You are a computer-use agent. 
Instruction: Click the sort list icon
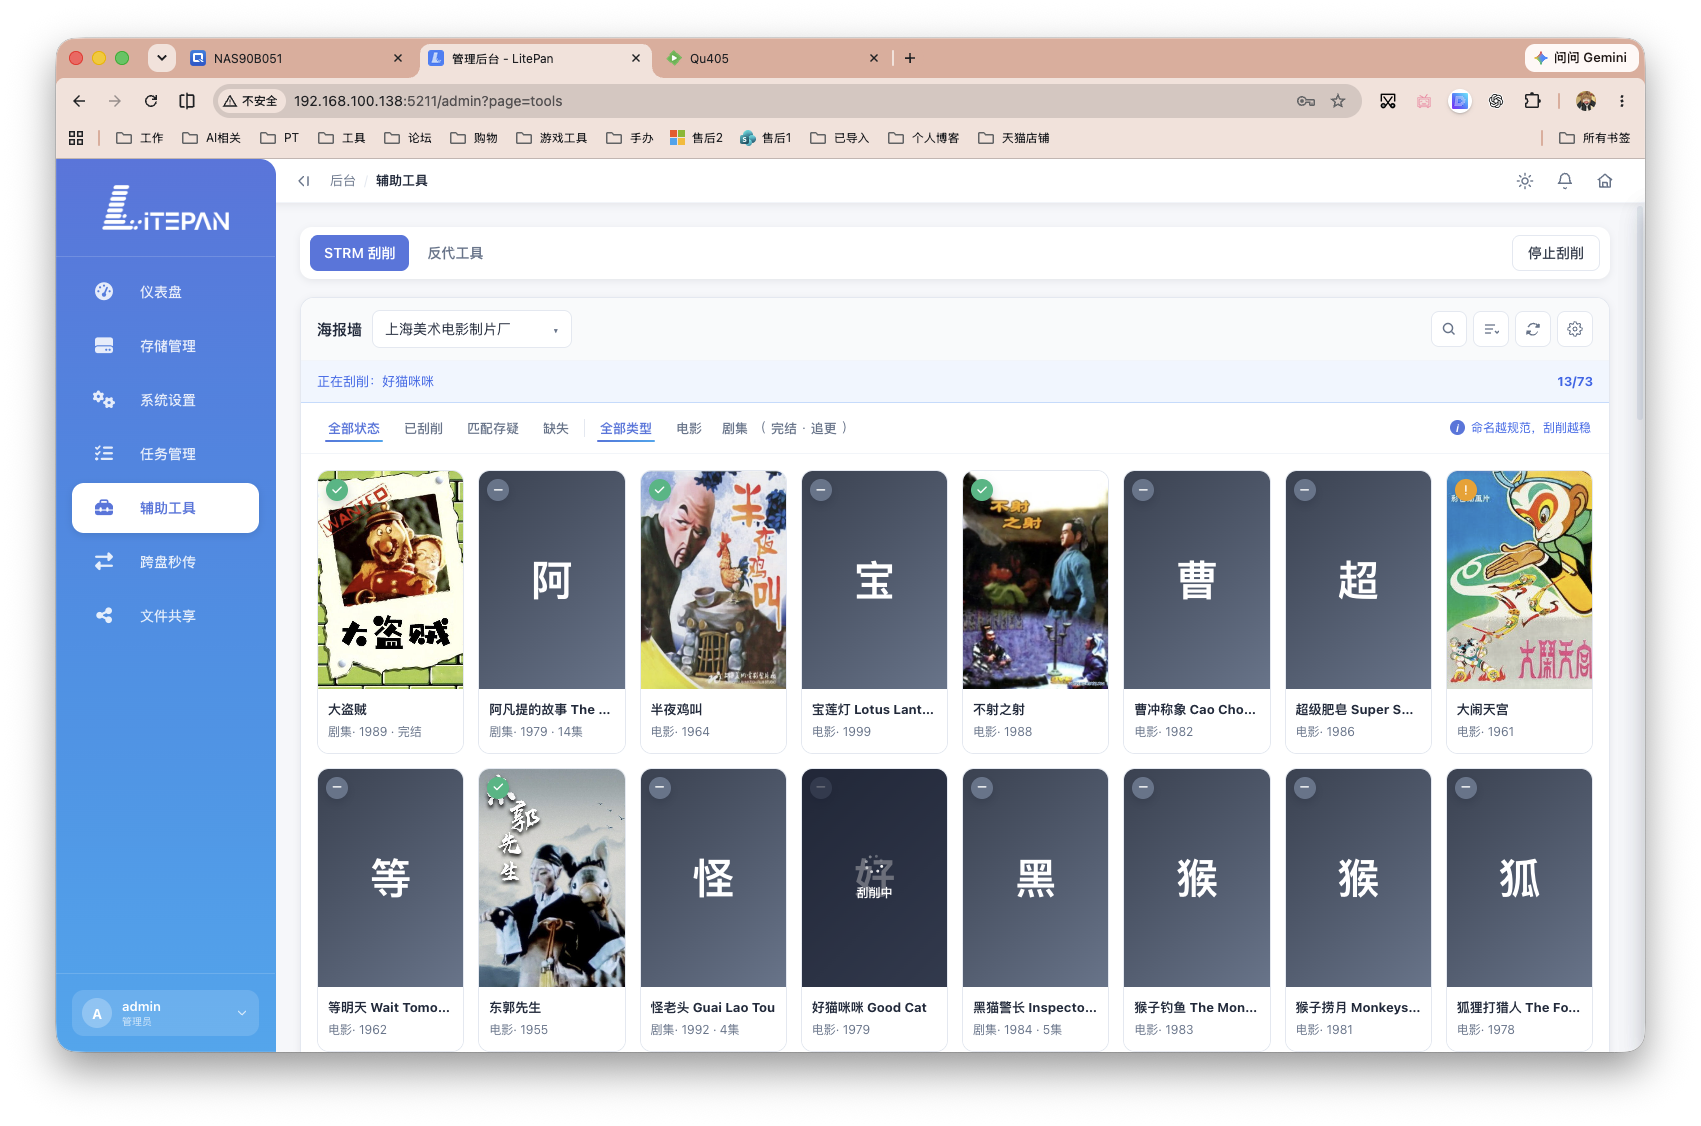[1491, 329]
